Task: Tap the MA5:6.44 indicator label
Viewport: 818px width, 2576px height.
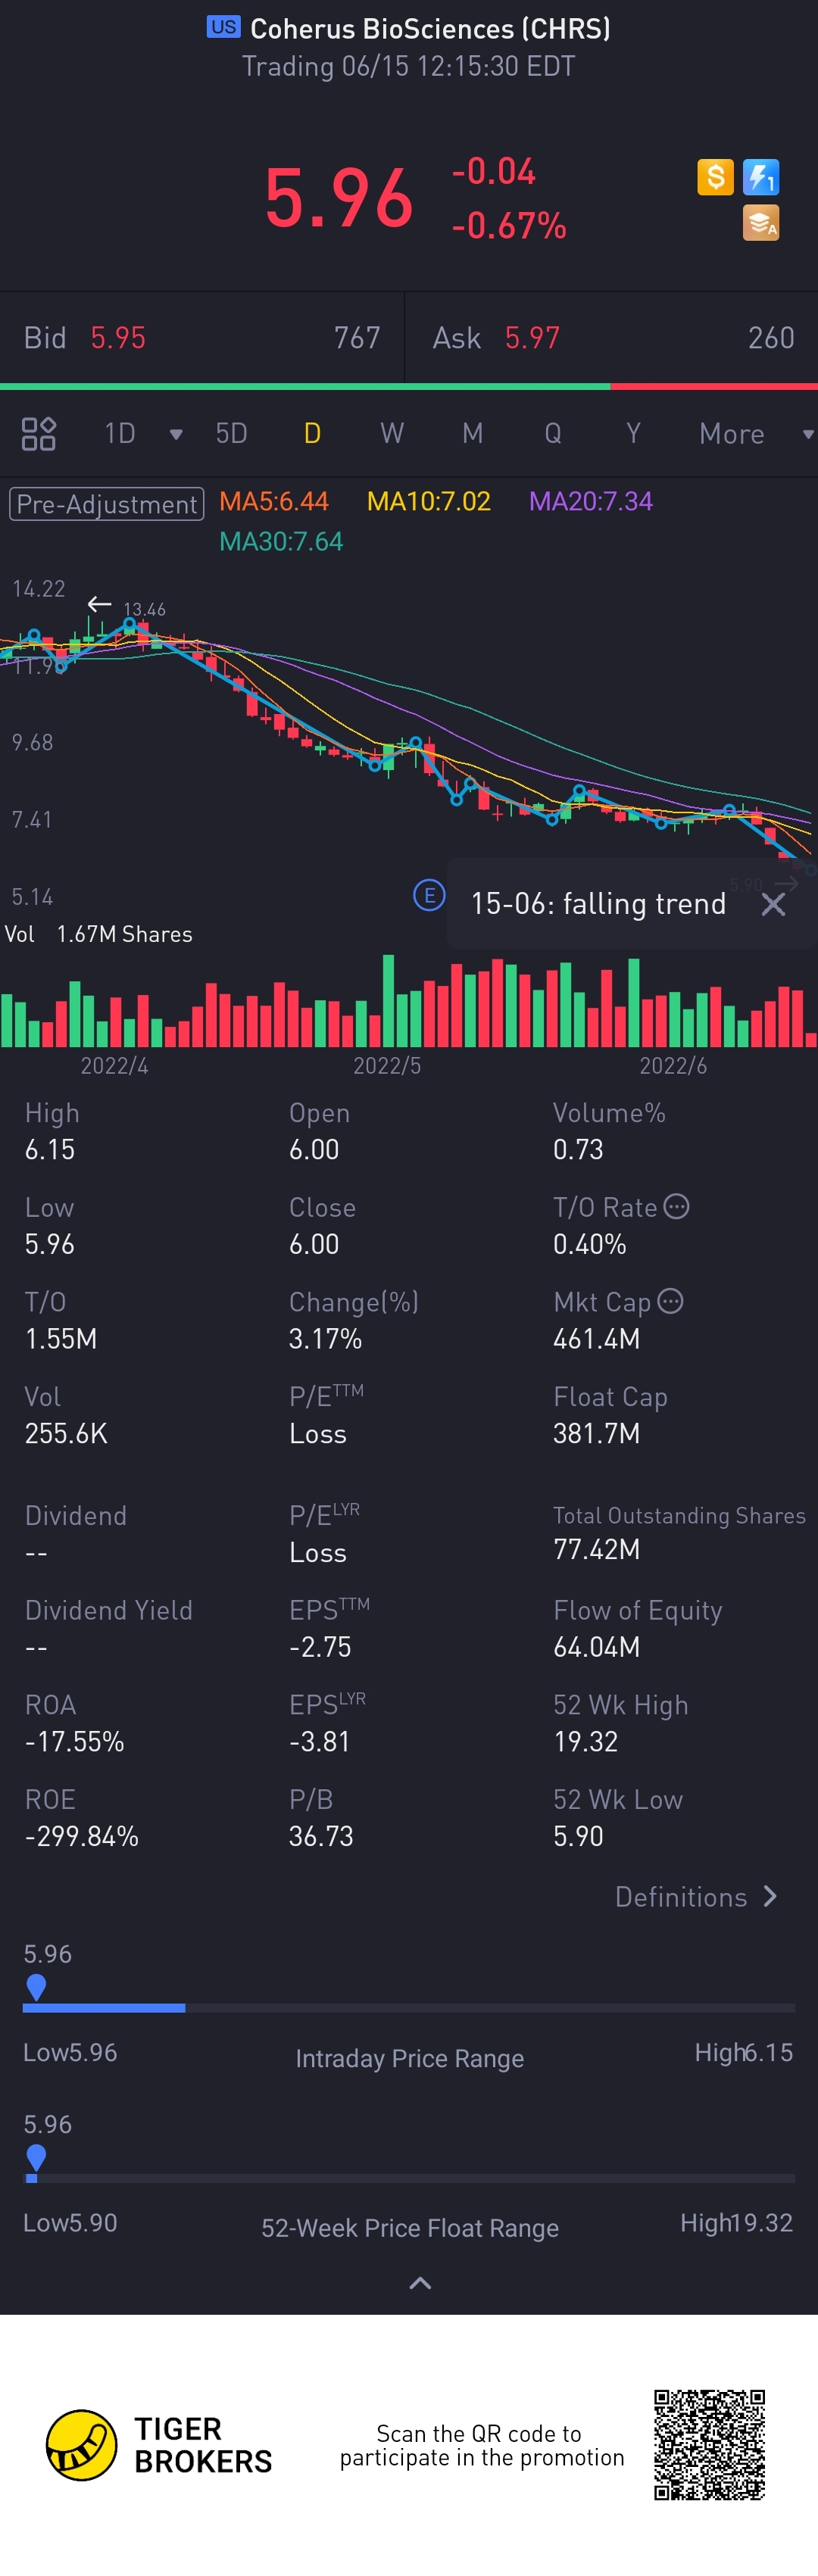Action: pyautogui.click(x=274, y=502)
